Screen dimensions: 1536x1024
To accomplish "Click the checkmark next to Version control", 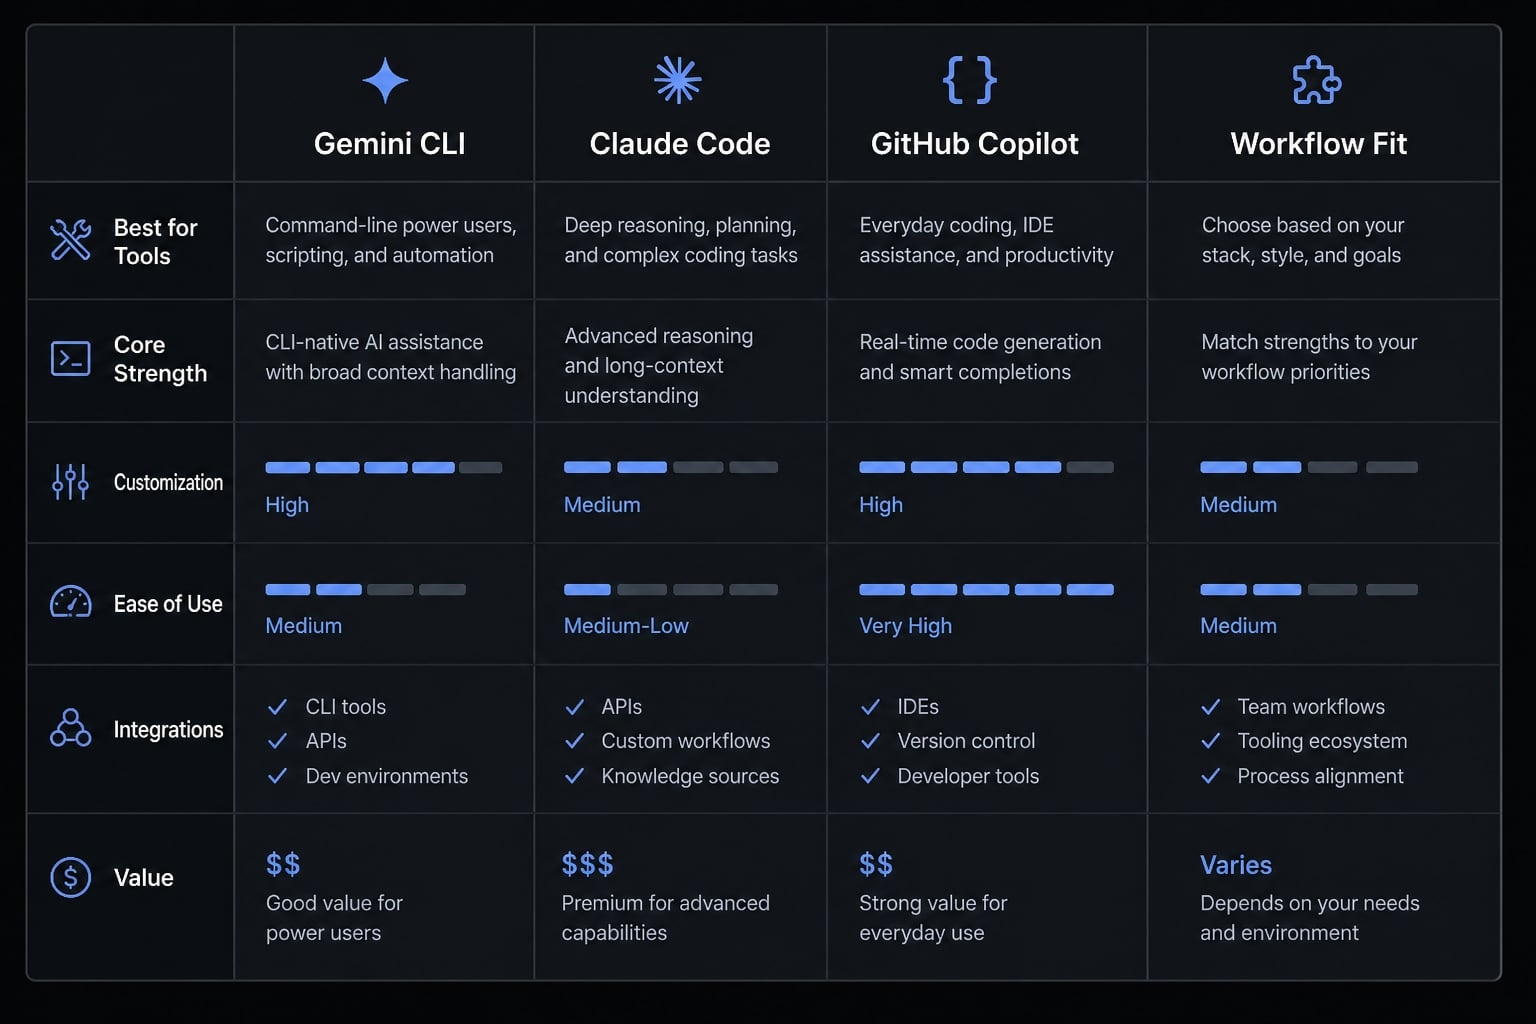I will (871, 741).
